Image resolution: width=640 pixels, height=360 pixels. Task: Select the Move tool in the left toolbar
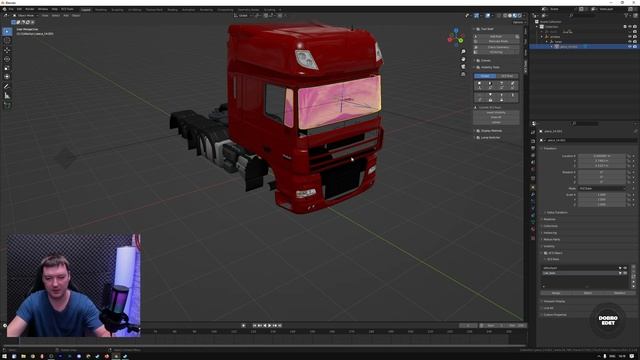pos(7,50)
